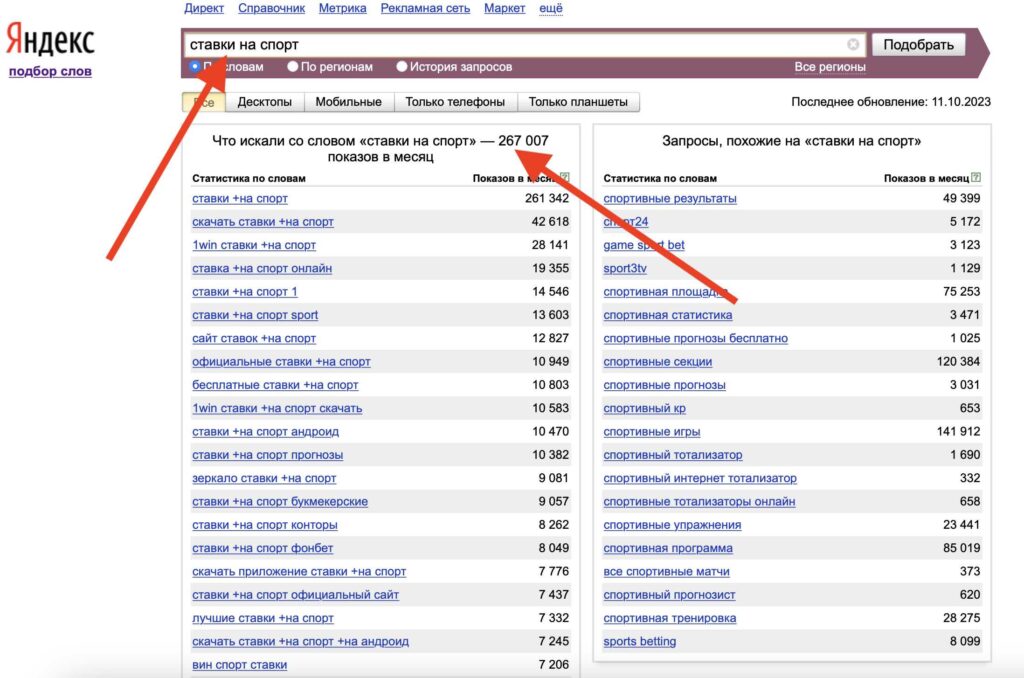The height and width of the screenshot is (678, 1024).
Task: Open the спортивный тотализатор similar query
Action: point(673,455)
